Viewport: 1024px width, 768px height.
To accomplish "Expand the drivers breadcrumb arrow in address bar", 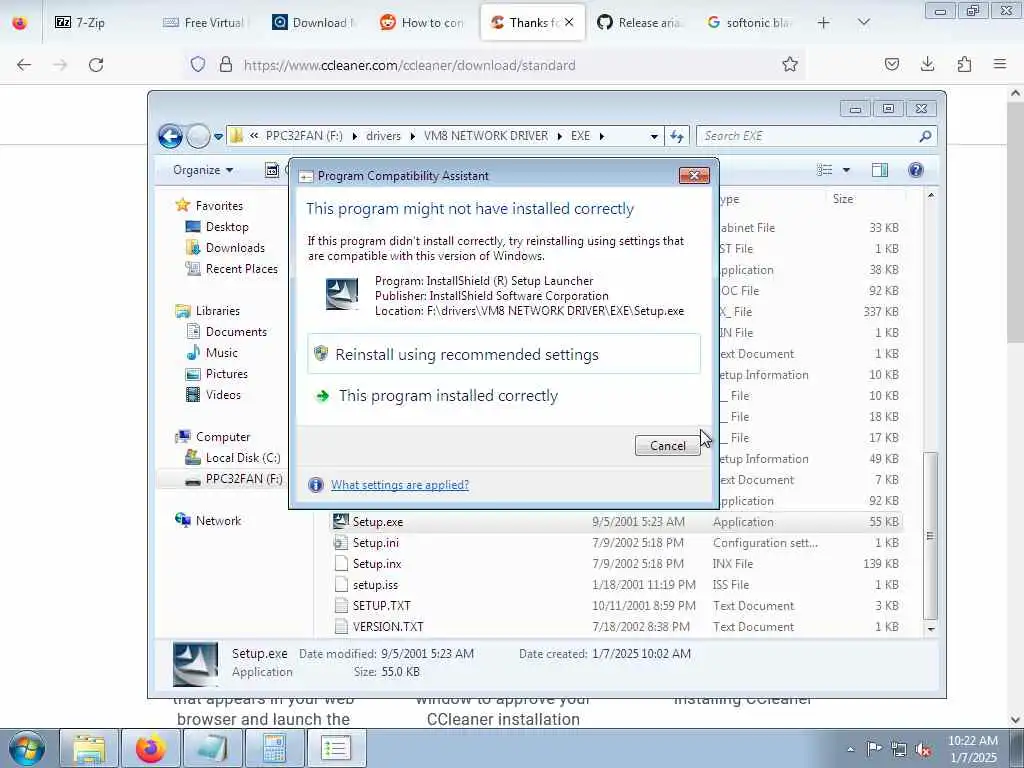I will [x=413, y=136].
